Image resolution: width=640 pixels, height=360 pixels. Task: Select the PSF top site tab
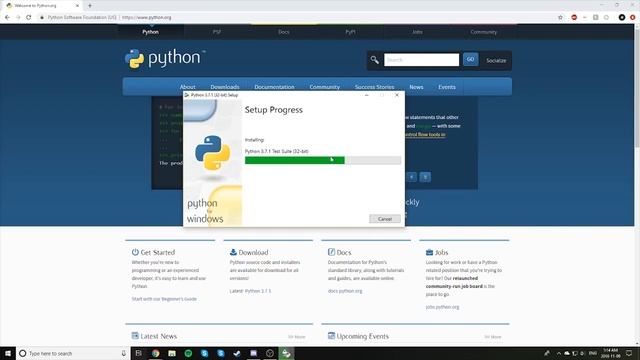[x=217, y=32]
